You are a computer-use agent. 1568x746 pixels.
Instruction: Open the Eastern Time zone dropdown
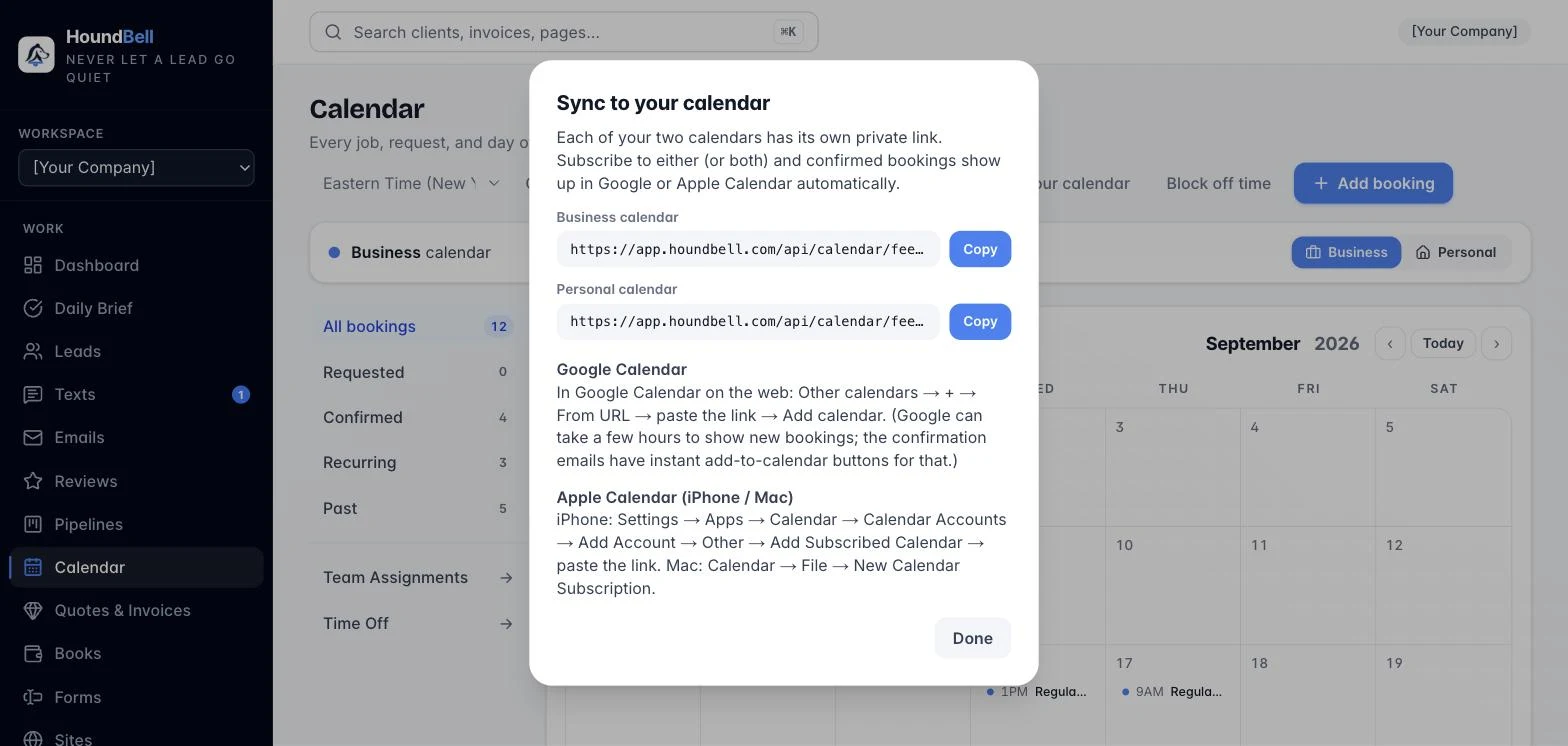pyautogui.click(x=411, y=183)
